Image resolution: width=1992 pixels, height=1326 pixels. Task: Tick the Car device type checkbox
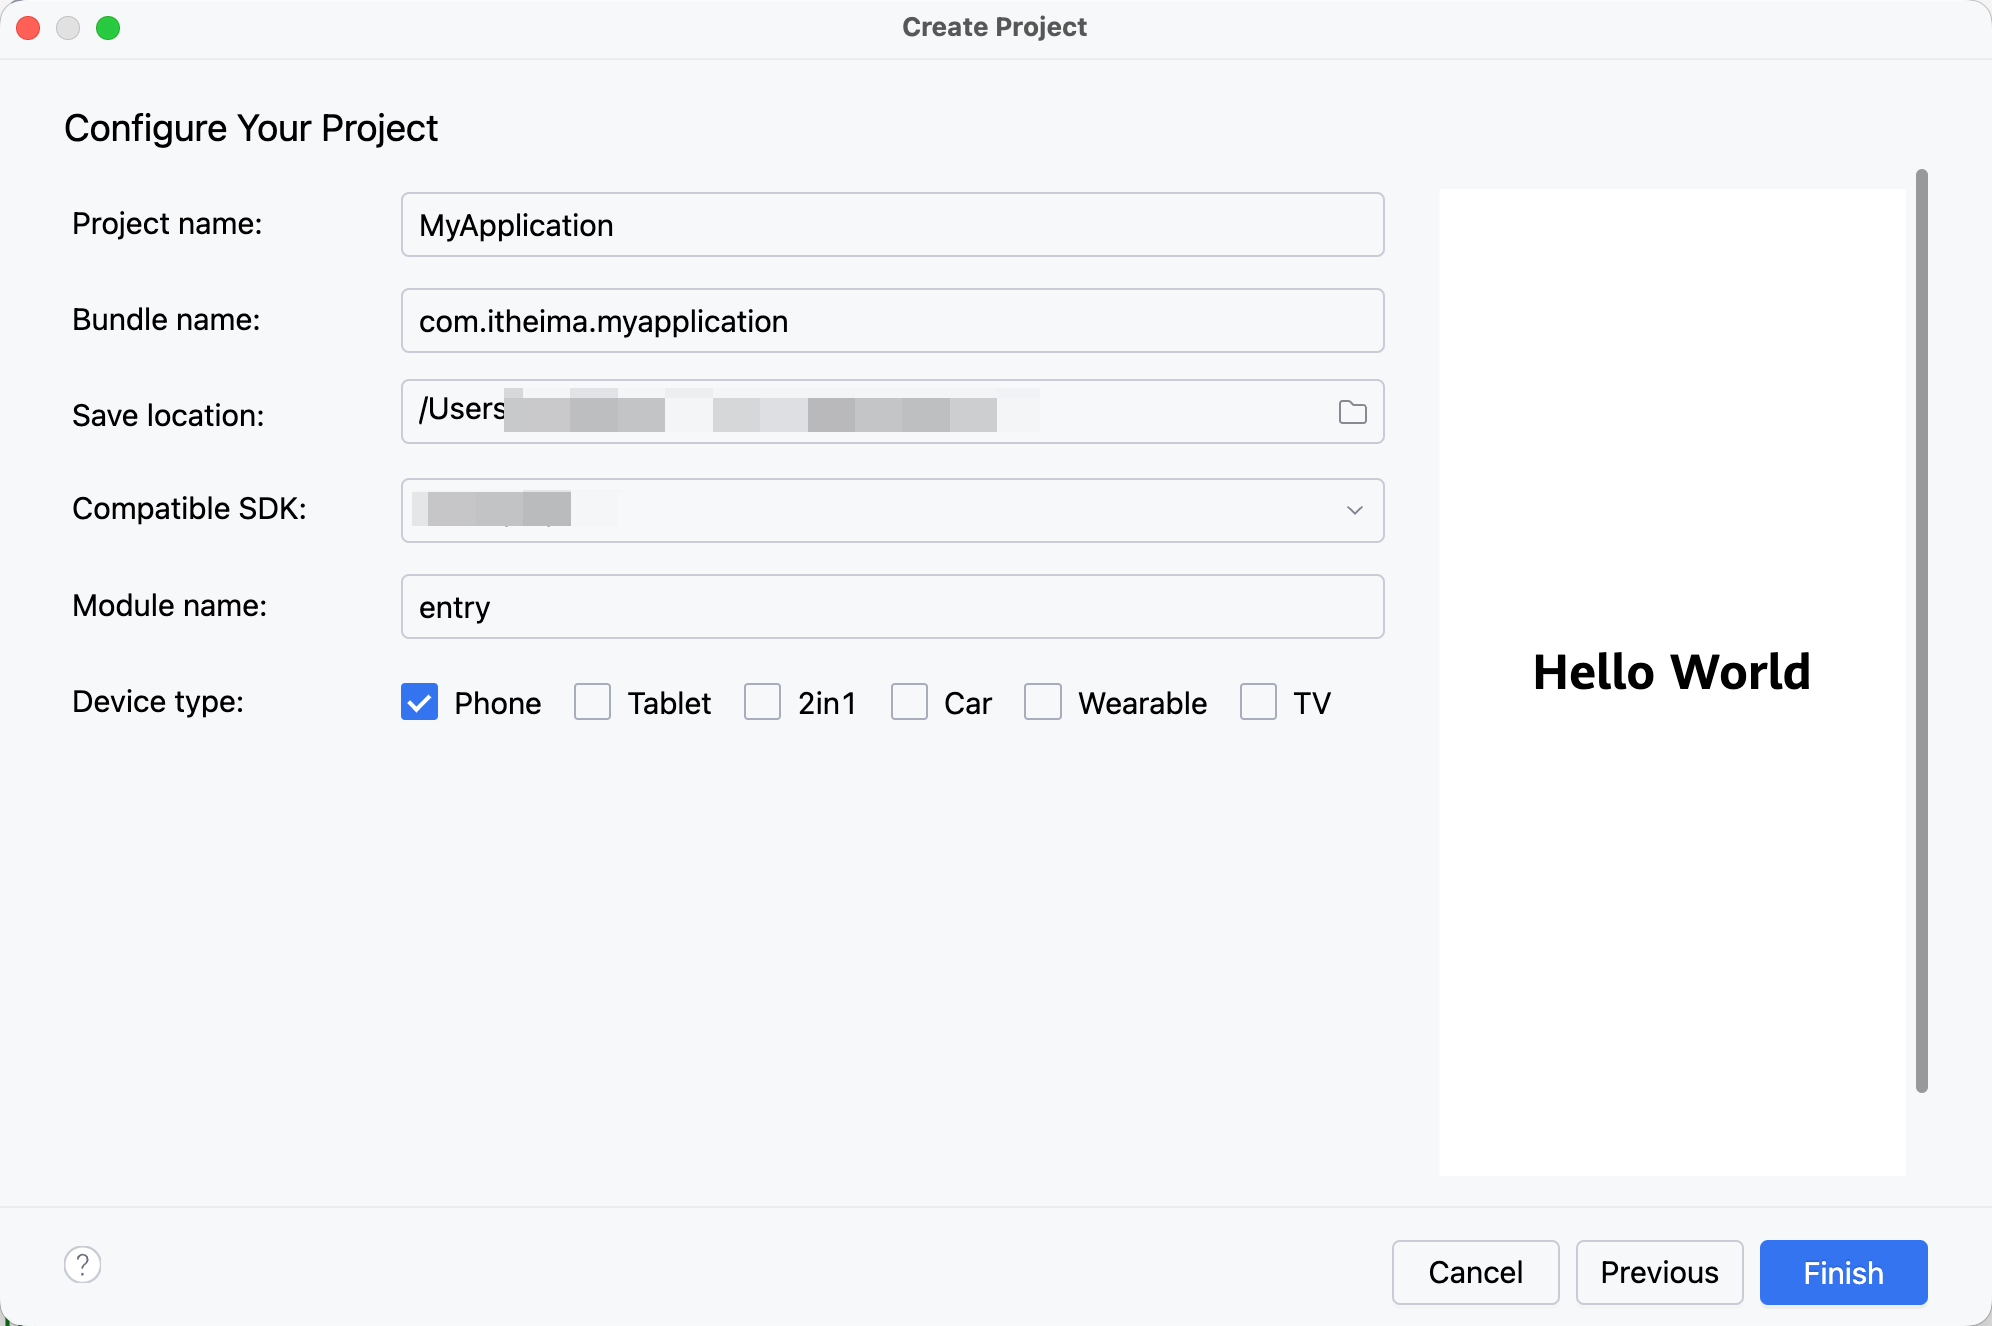(x=909, y=702)
